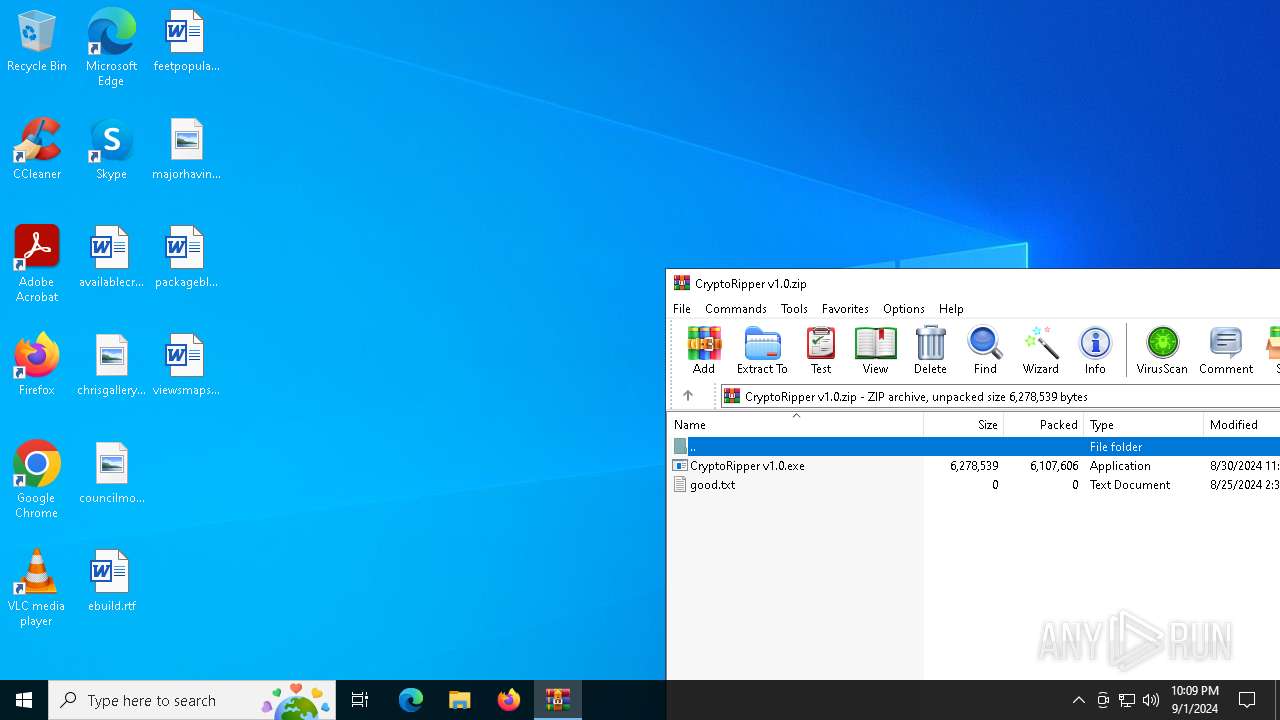Sort files by Packed column header
Screen dimensions: 1280x720
coord(1044,425)
